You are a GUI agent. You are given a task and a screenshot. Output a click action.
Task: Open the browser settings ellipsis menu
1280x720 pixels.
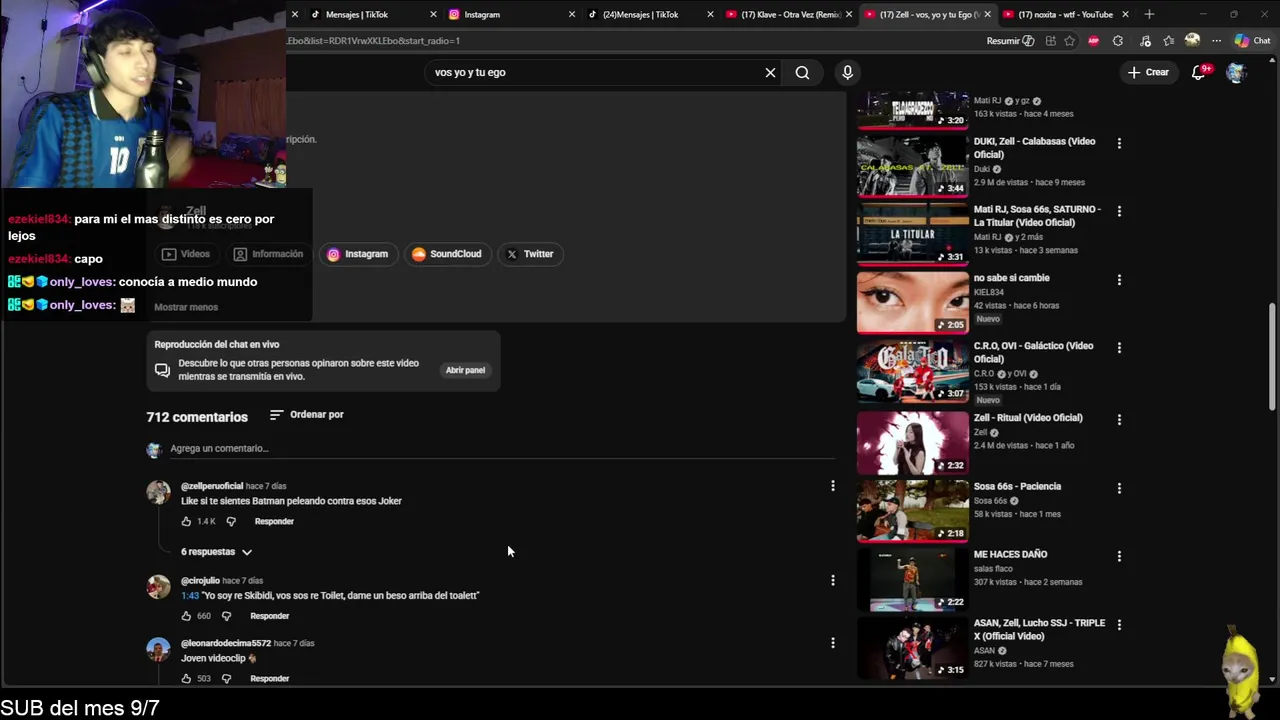pyautogui.click(x=1216, y=41)
